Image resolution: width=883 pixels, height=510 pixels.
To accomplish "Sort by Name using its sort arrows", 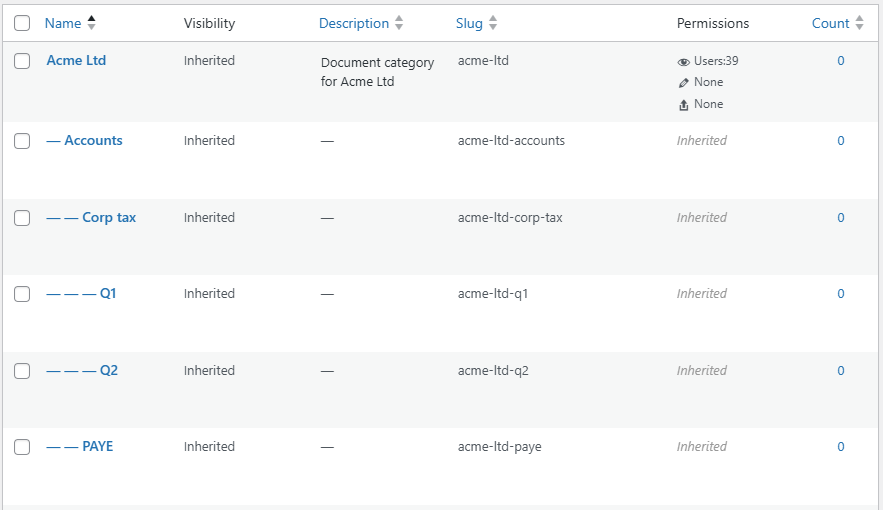I will coord(91,23).
